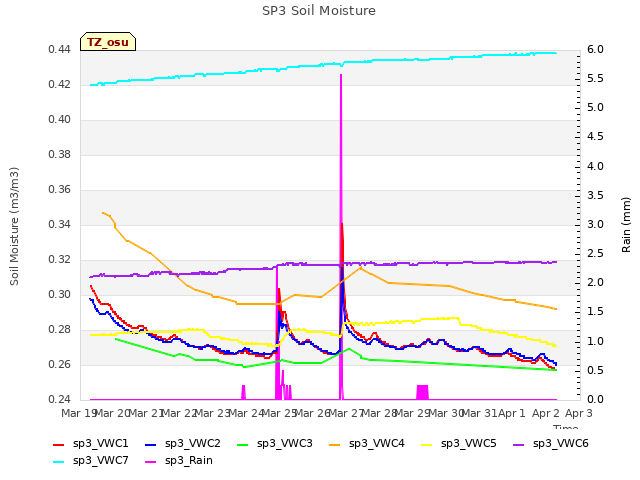Select the sp3_VWC4 legend label

click(x=376, y=444)
